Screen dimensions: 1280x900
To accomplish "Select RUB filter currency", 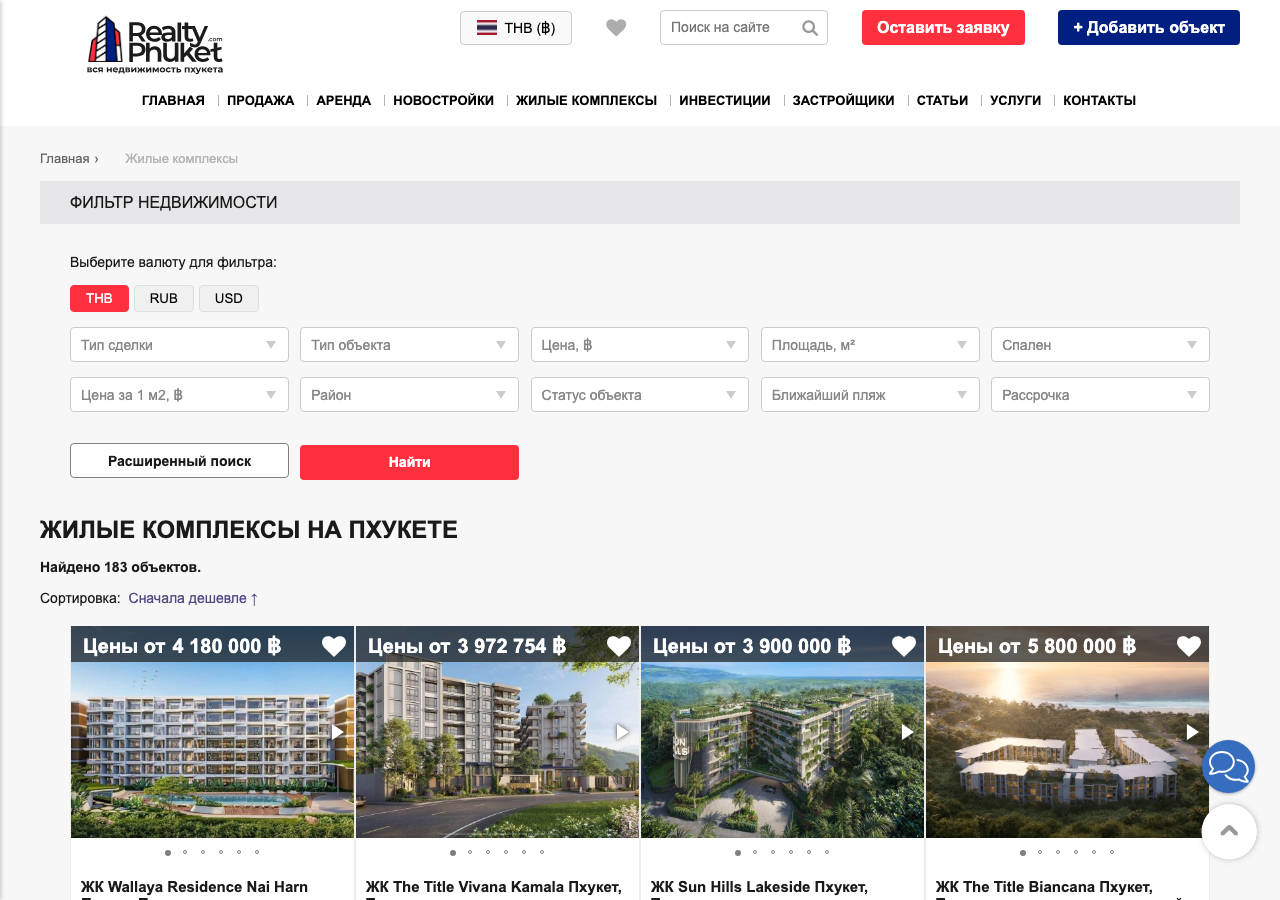I will click(164, 298).
